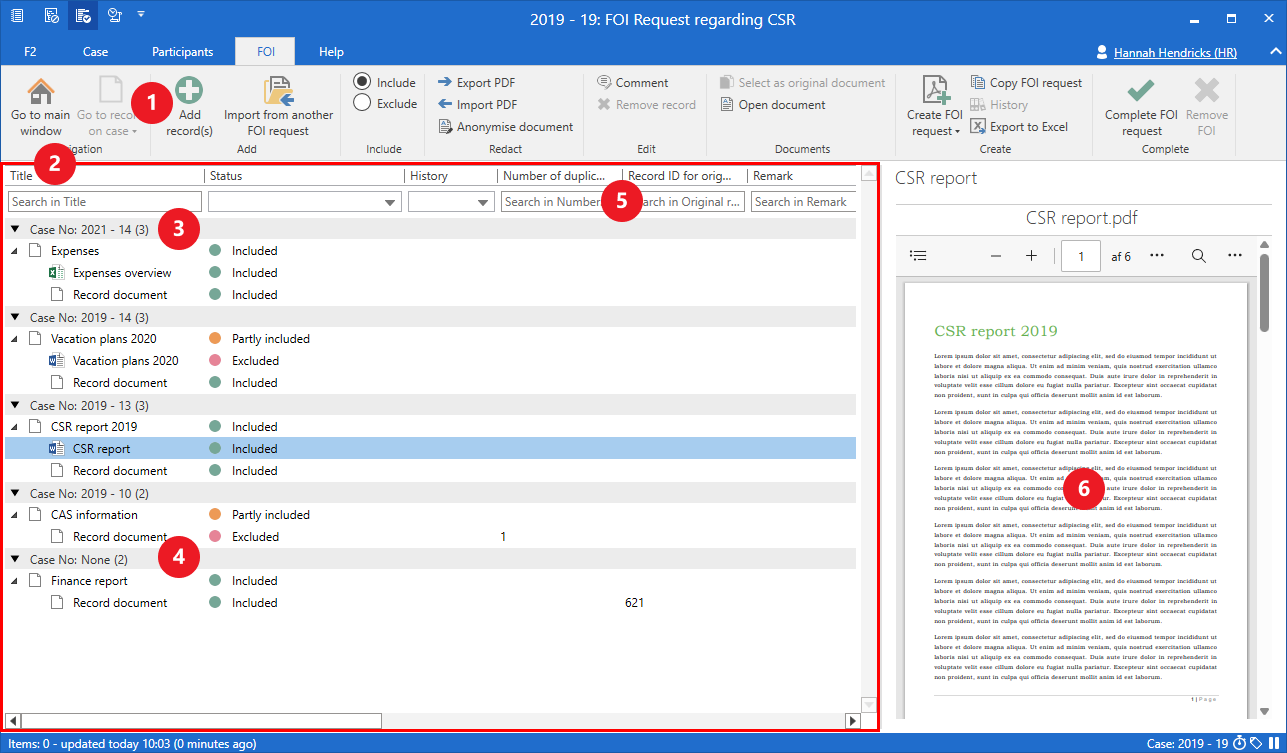
Task: Click the Create FOI request icon
Action: [x=934, y=91]
